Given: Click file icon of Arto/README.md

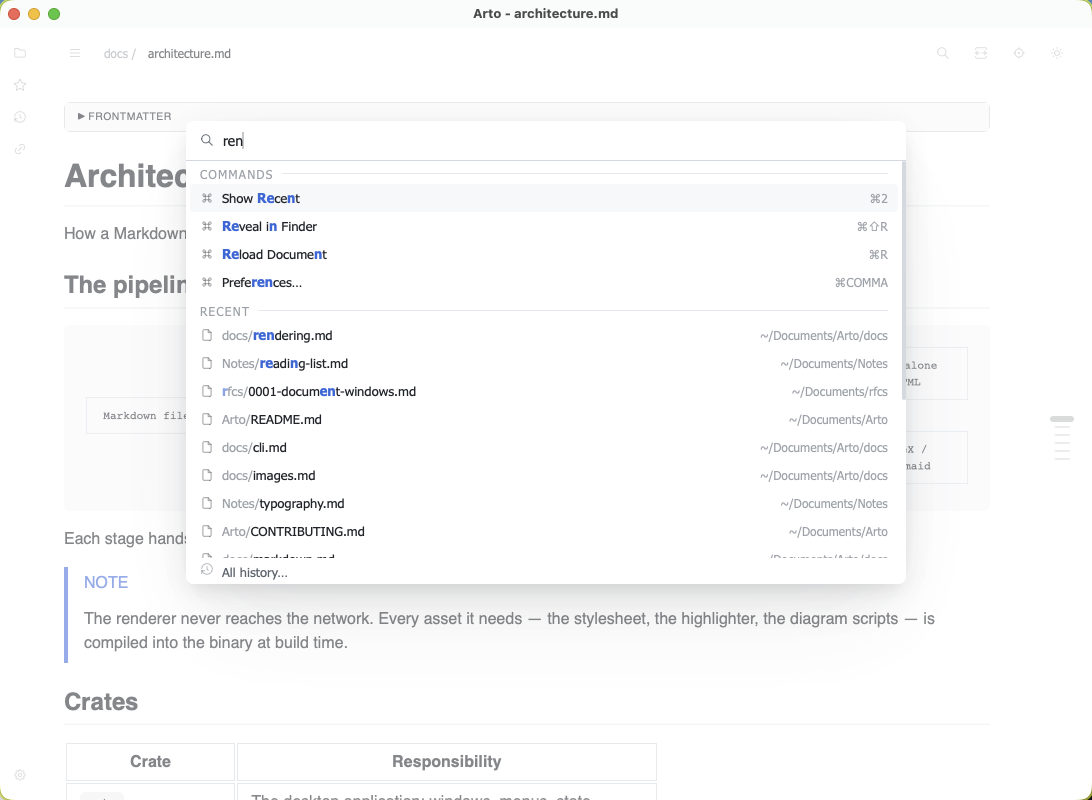Looking at the screenshot, I should [x=207, y=418].
